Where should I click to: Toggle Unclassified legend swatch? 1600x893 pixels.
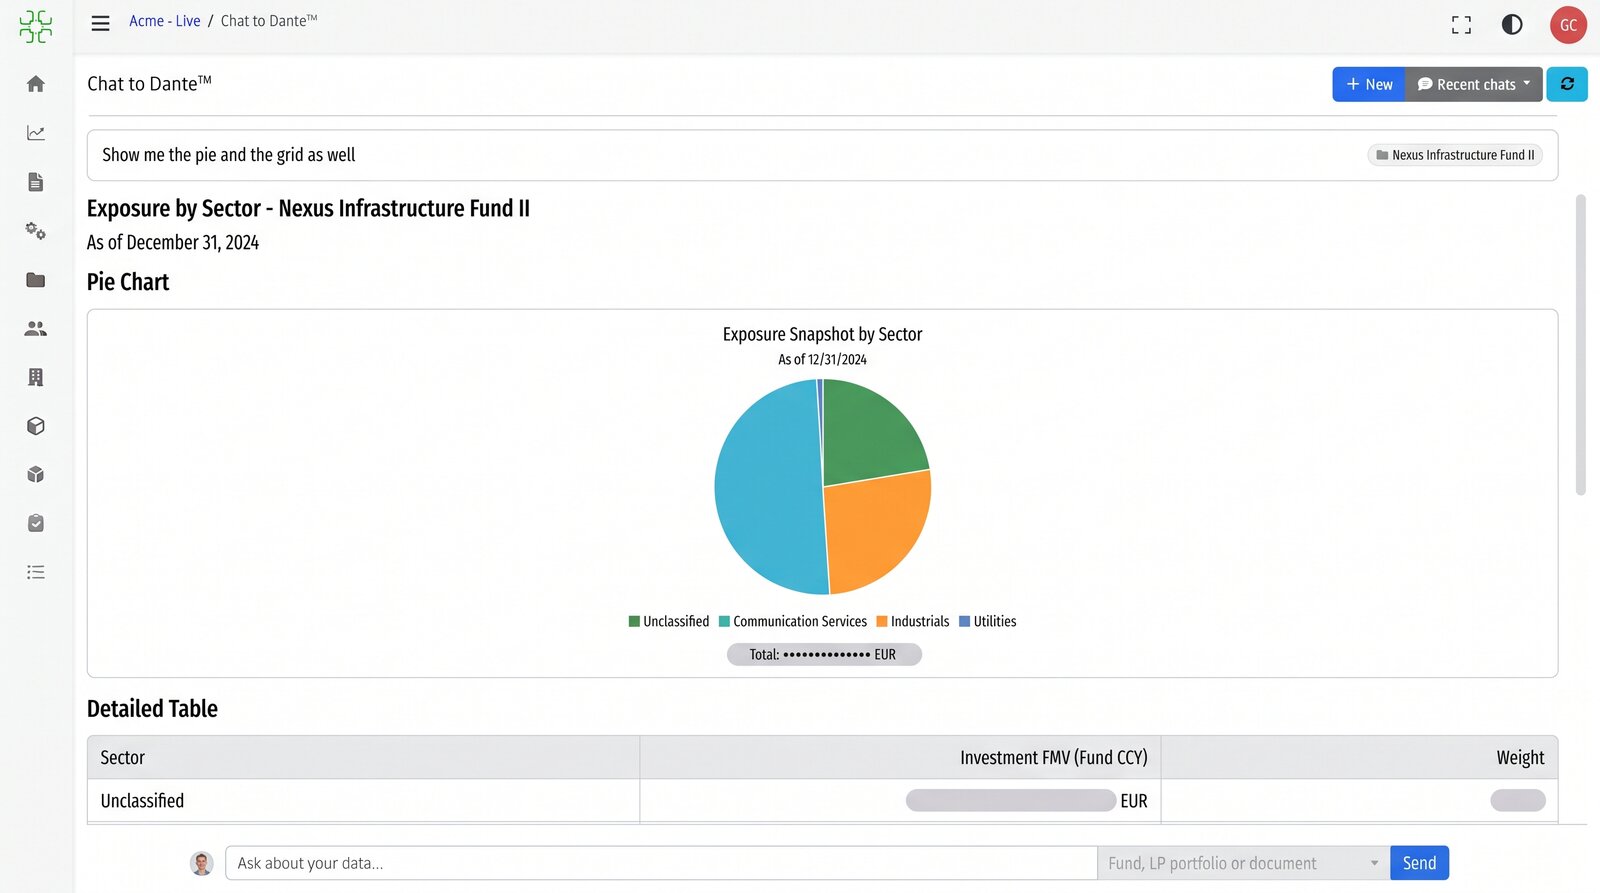634,621
